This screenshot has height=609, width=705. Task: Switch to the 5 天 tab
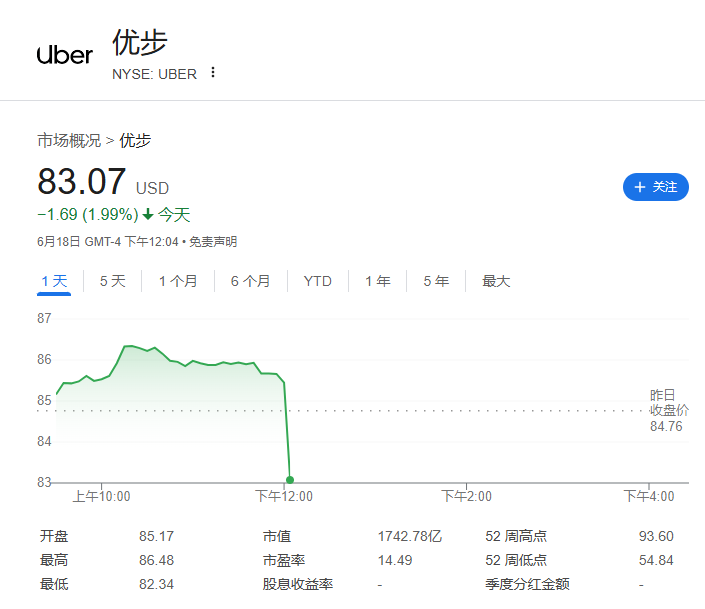coord(112,282)
